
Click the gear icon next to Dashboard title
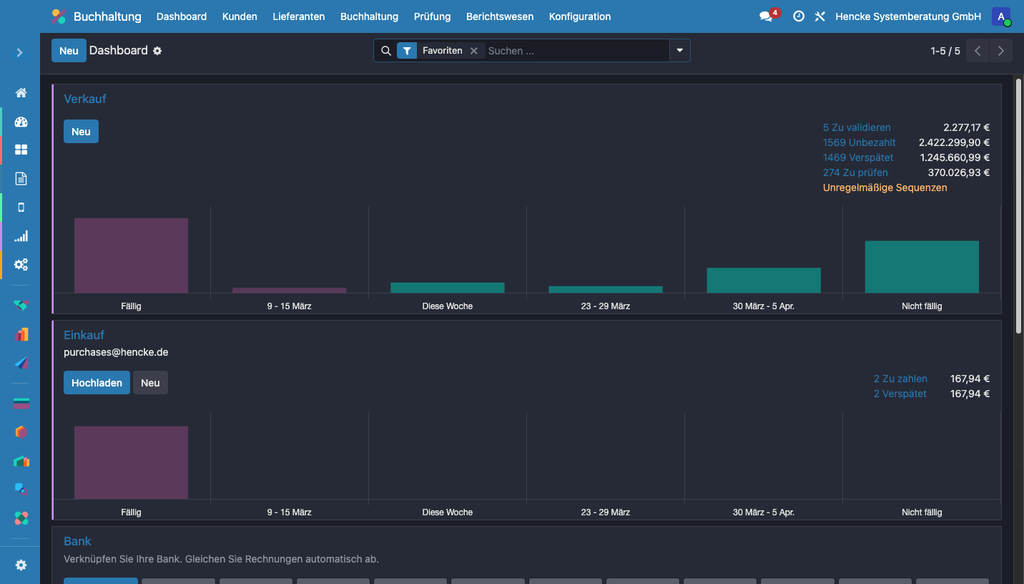tap(157, 51)
